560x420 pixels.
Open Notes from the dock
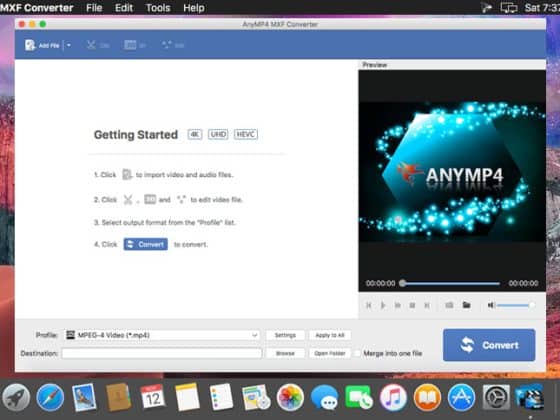(x=187, y=398)
